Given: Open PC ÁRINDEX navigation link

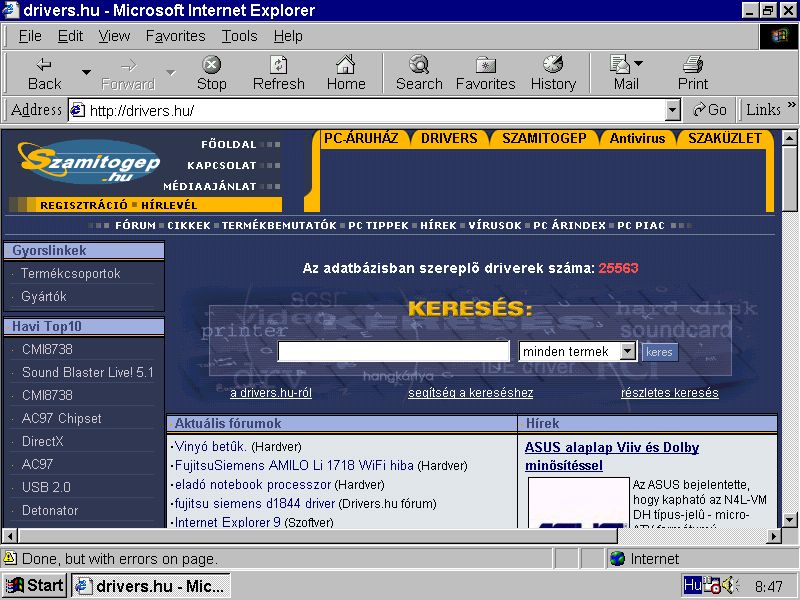Looking at the screenshot, I should [x=569, y=226].
